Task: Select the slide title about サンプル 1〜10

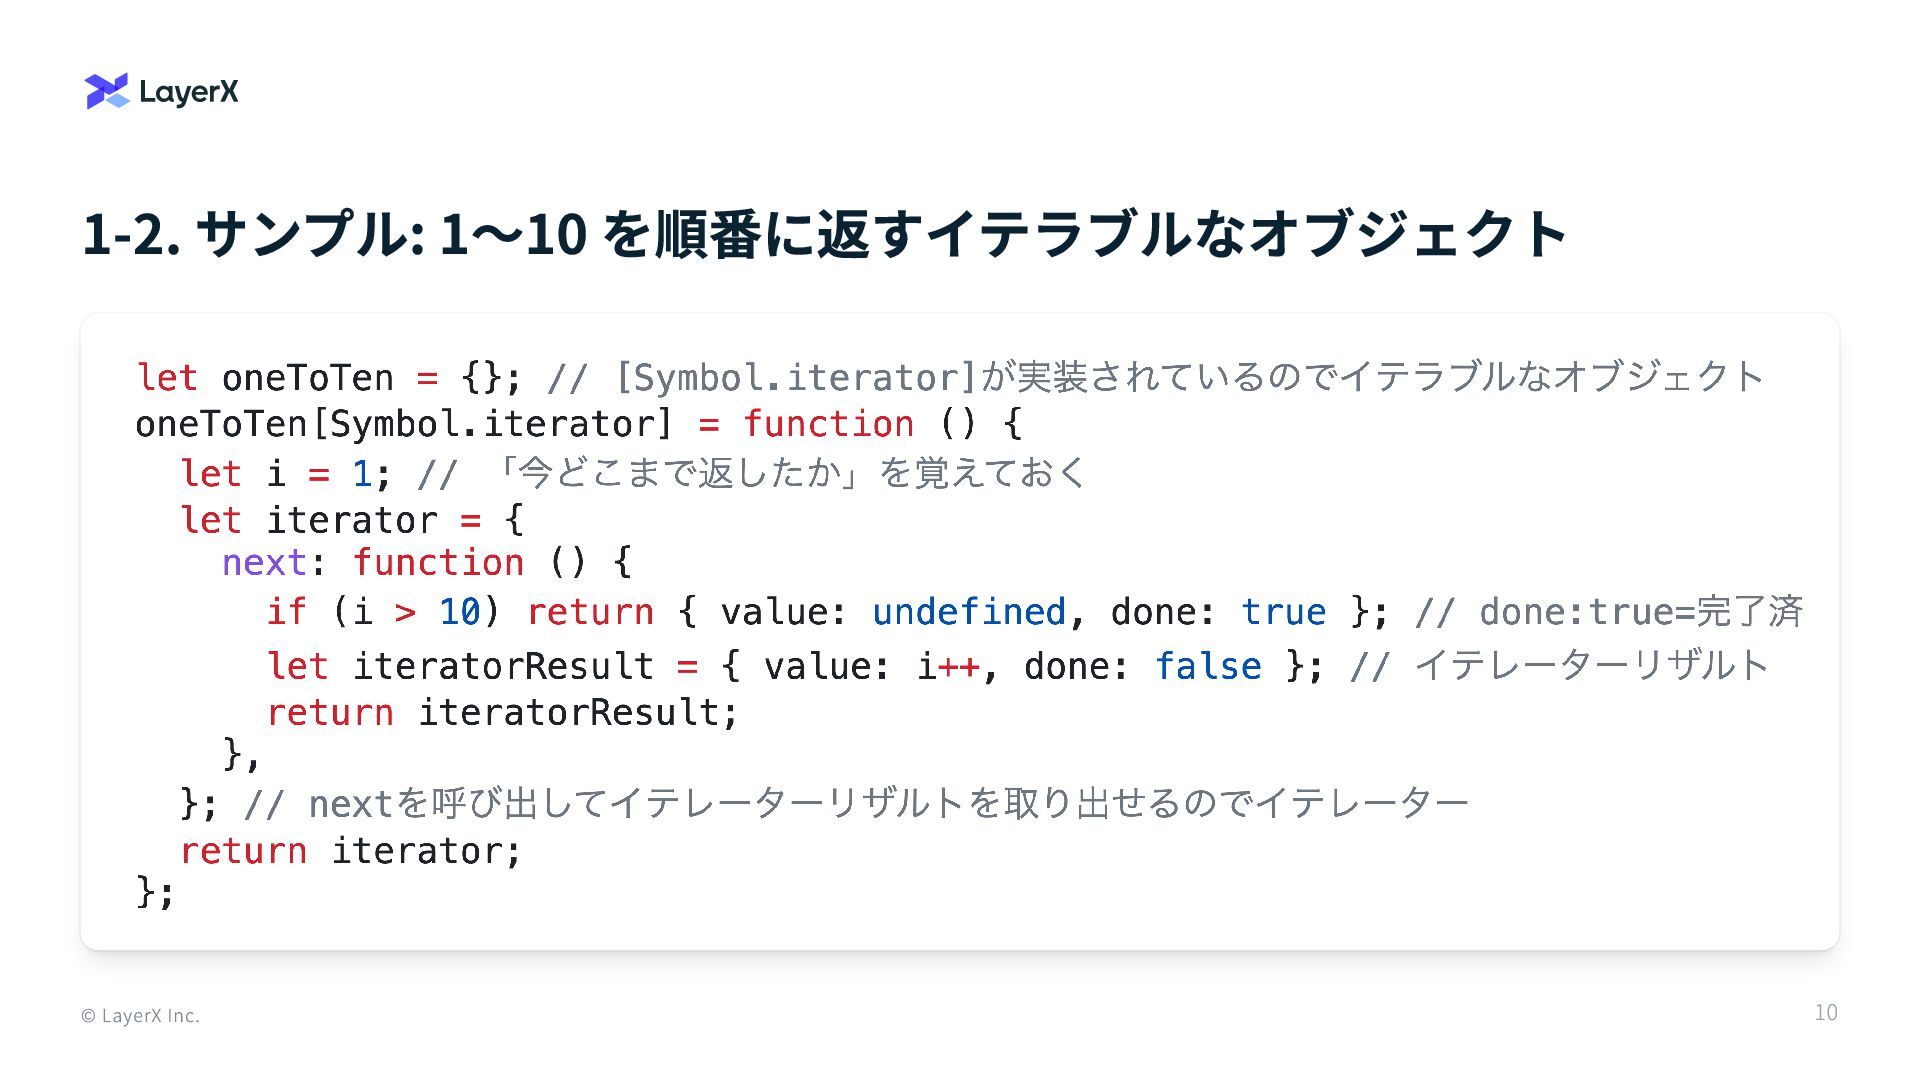Action: click(x=824, y=233)
